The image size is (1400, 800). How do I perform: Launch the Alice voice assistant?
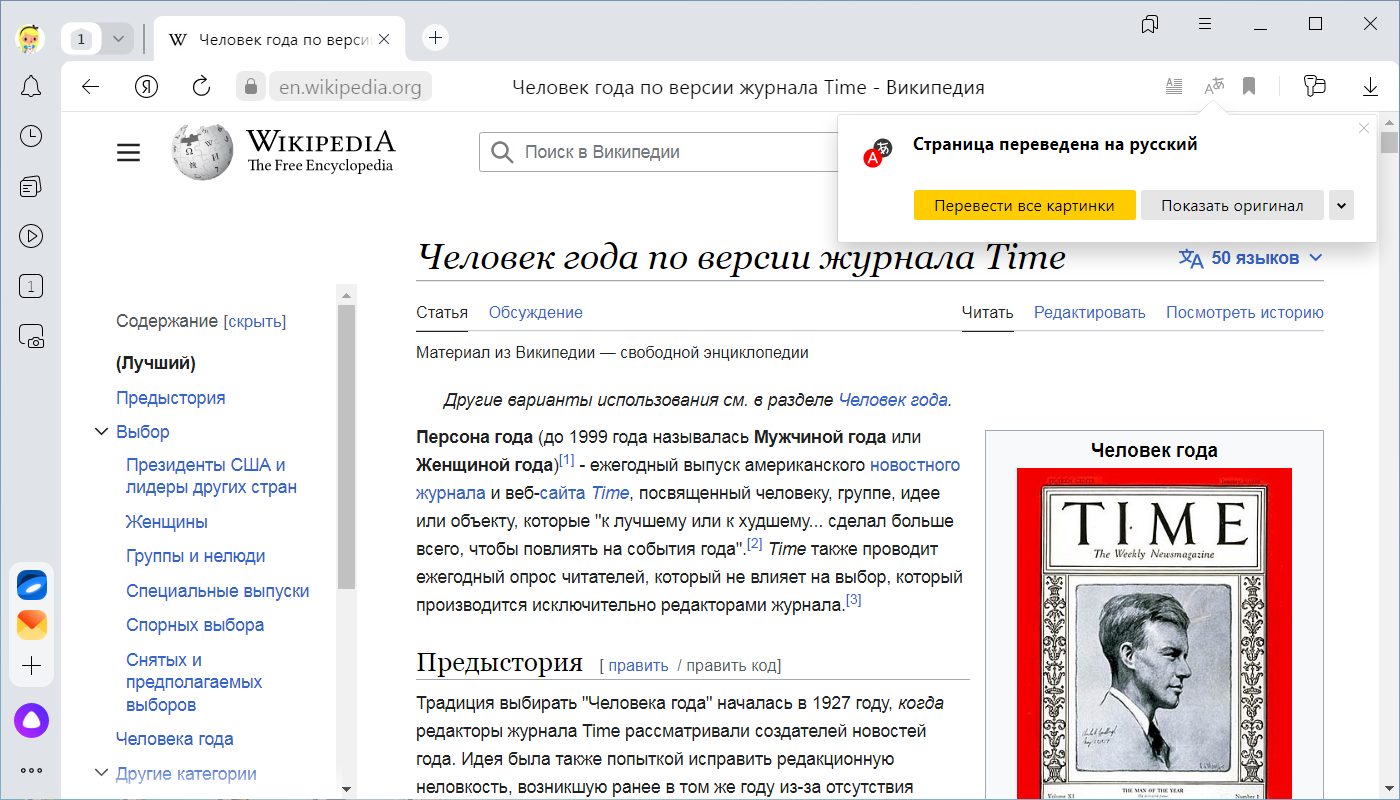[x=31, y=720]
